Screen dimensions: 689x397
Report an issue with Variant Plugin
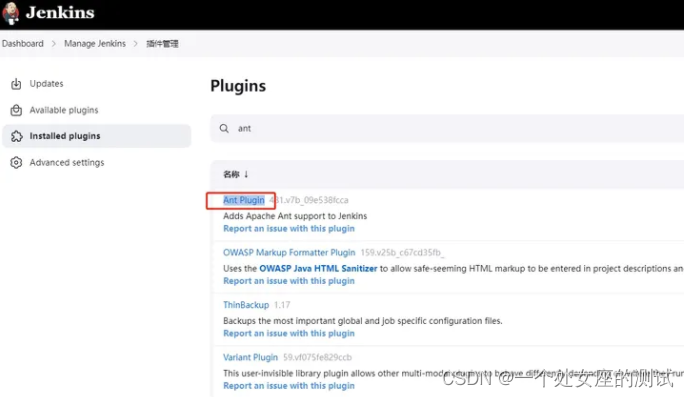(289, 386)
